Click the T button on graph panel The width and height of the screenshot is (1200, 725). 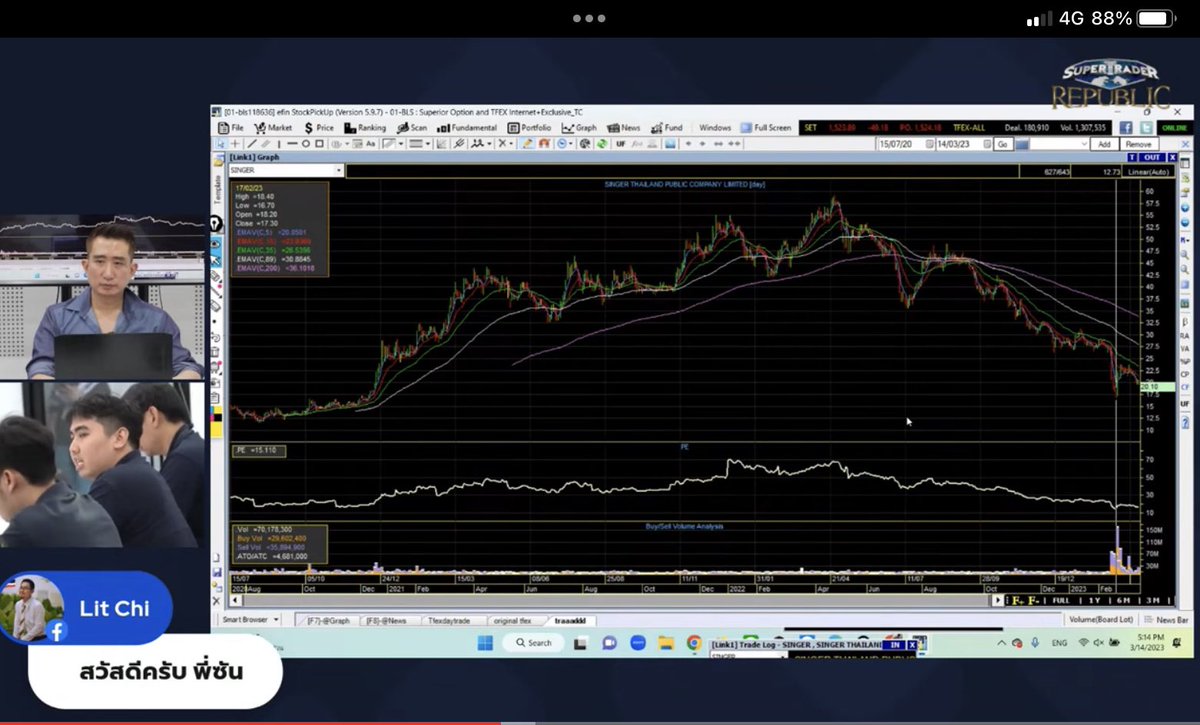pyautogui.click(x=1132, y=157)
